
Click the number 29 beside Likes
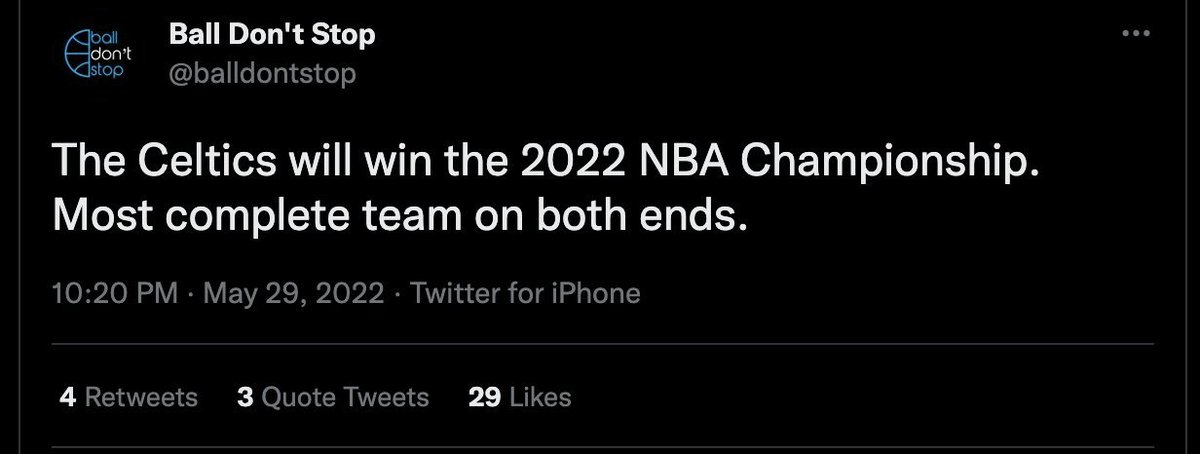coord(484,397)
